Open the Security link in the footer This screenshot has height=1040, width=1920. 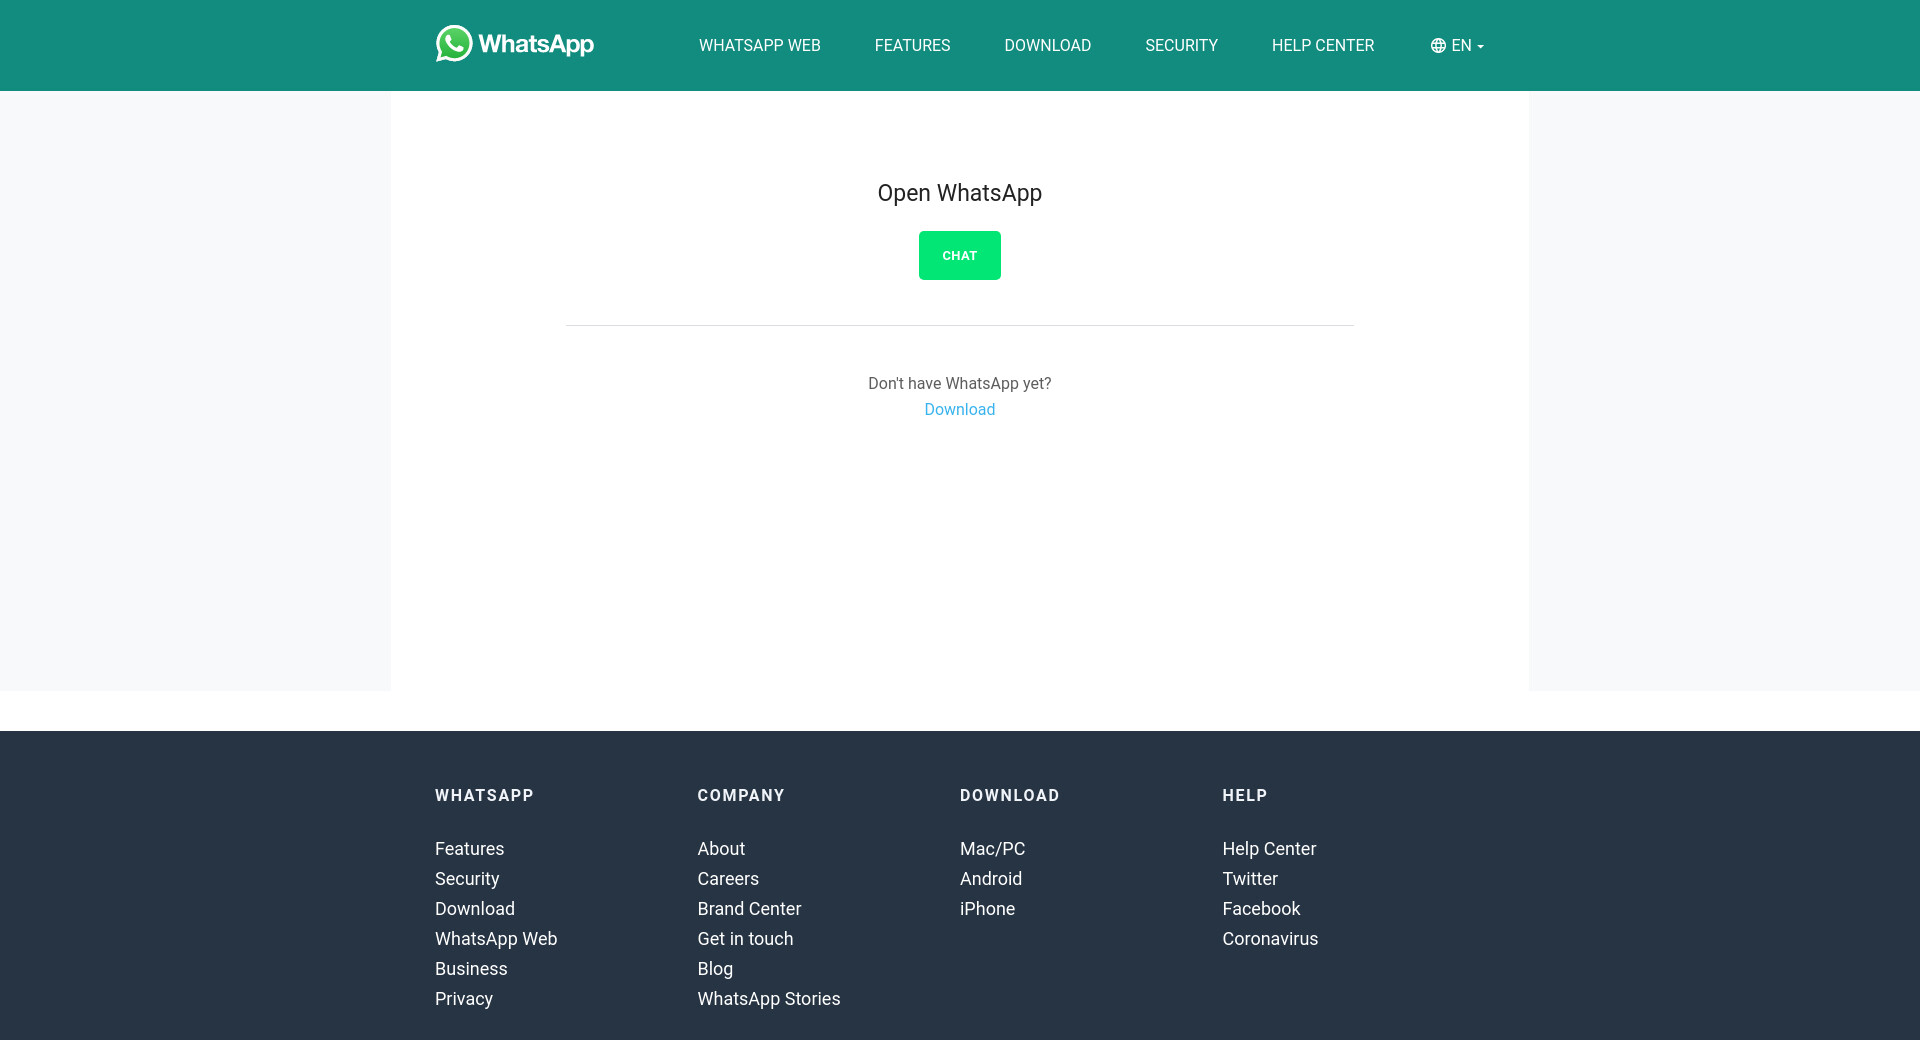pyautogui.click(x=467, y=879)
